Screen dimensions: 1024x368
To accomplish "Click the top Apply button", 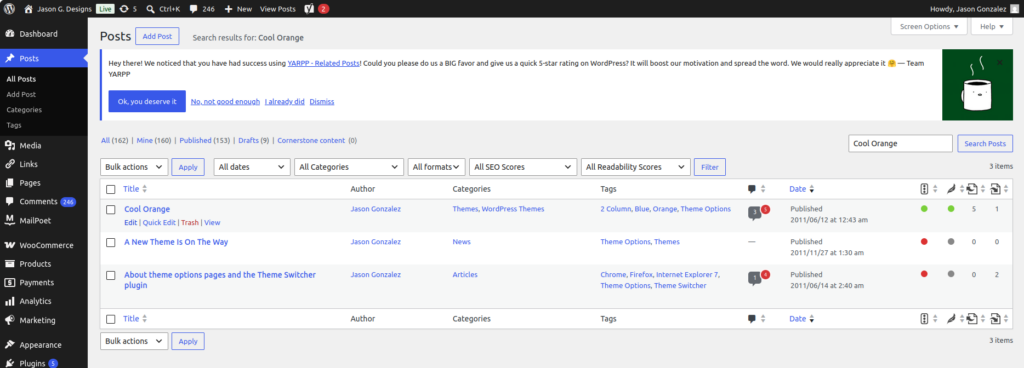I will click(188, 167).
